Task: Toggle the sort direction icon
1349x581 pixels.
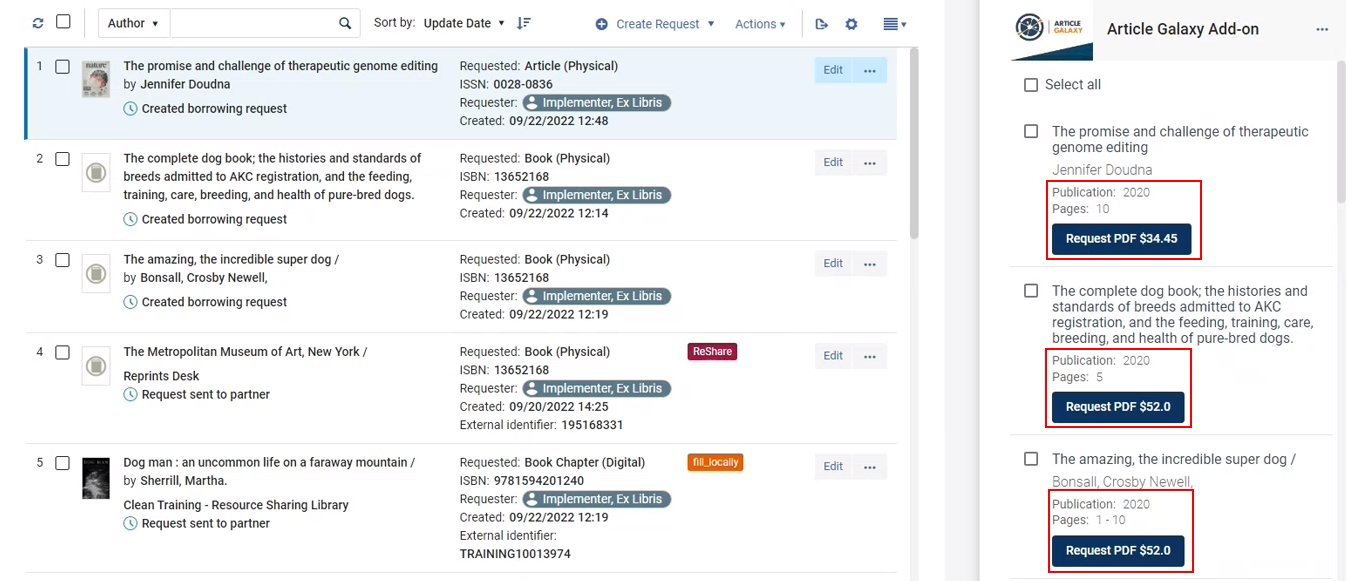Action: tap(524, 23)
